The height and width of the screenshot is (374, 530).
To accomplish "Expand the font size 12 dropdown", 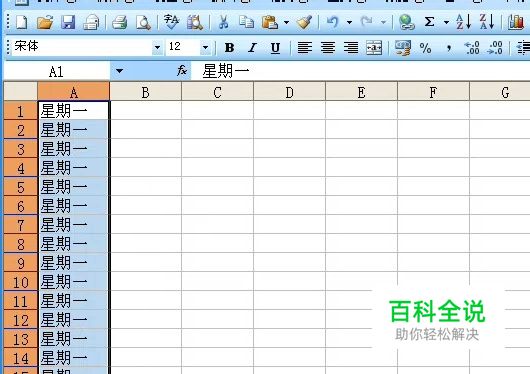I will 205,47.
